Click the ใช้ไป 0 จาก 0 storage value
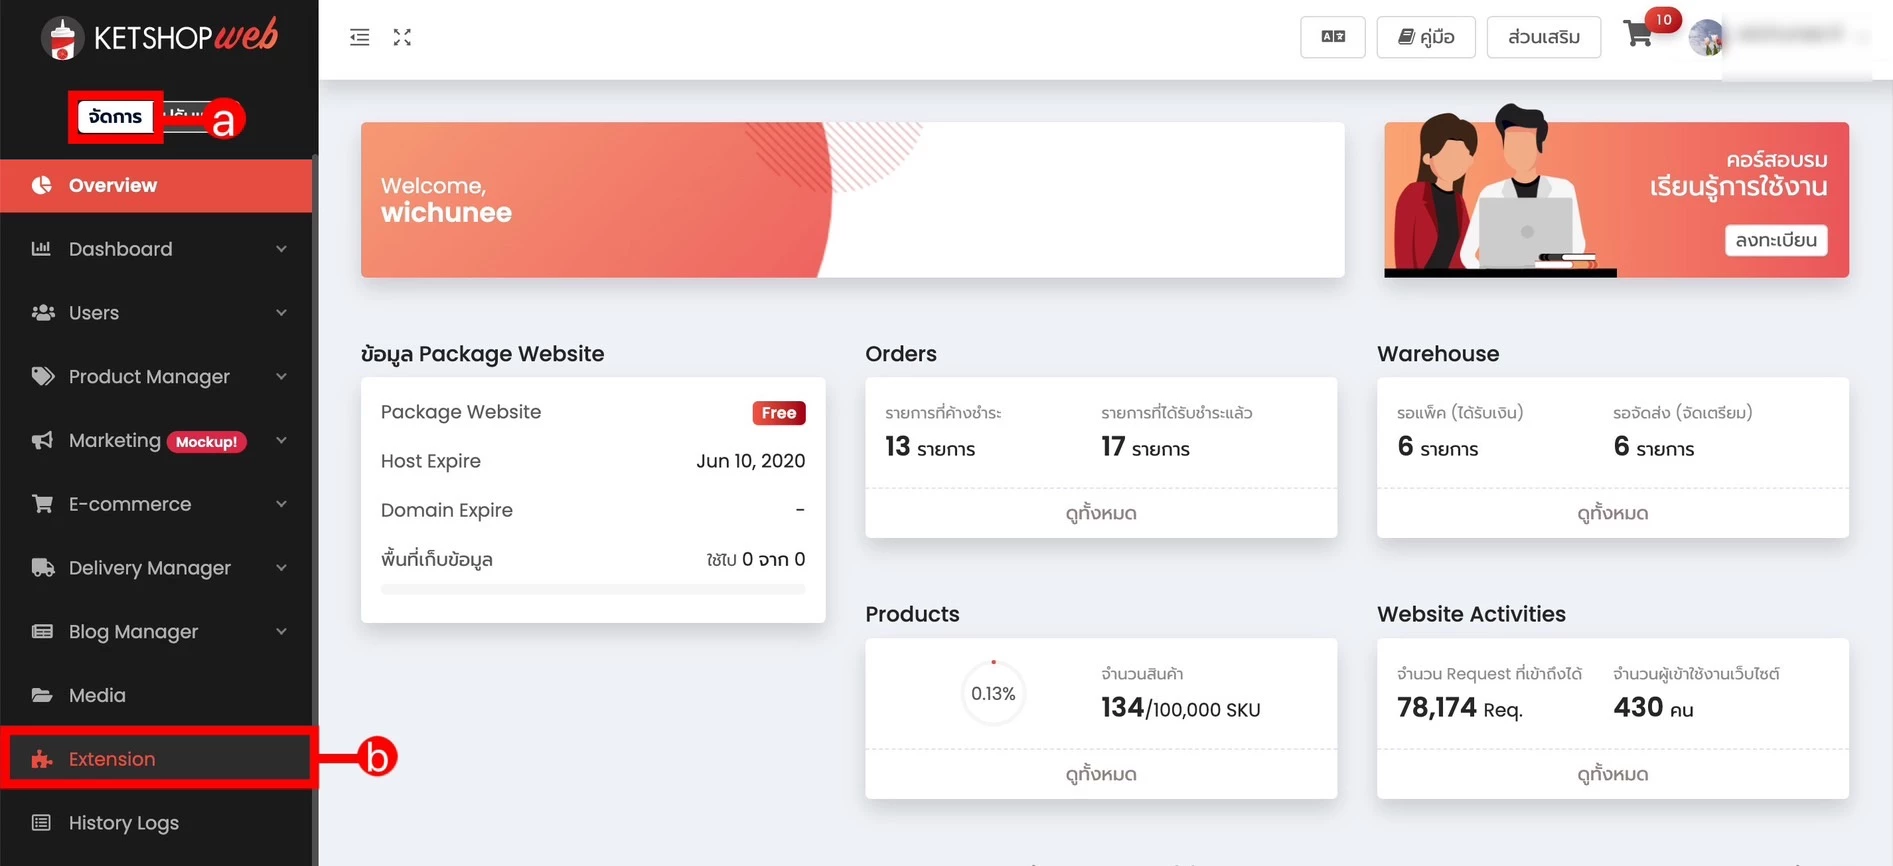This screenshot has width=1893, height=866. (x=755, y=559)
